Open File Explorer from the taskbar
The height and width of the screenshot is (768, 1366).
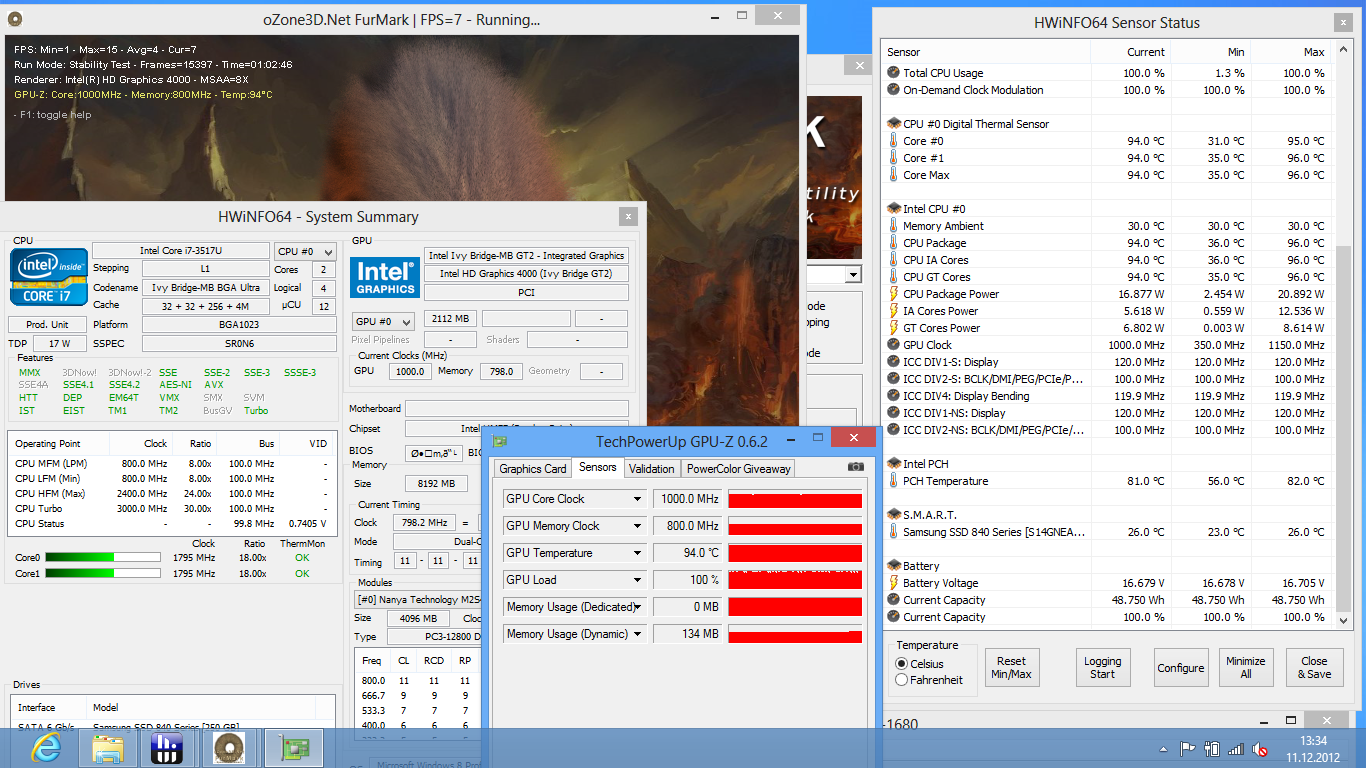coord(108,747)
